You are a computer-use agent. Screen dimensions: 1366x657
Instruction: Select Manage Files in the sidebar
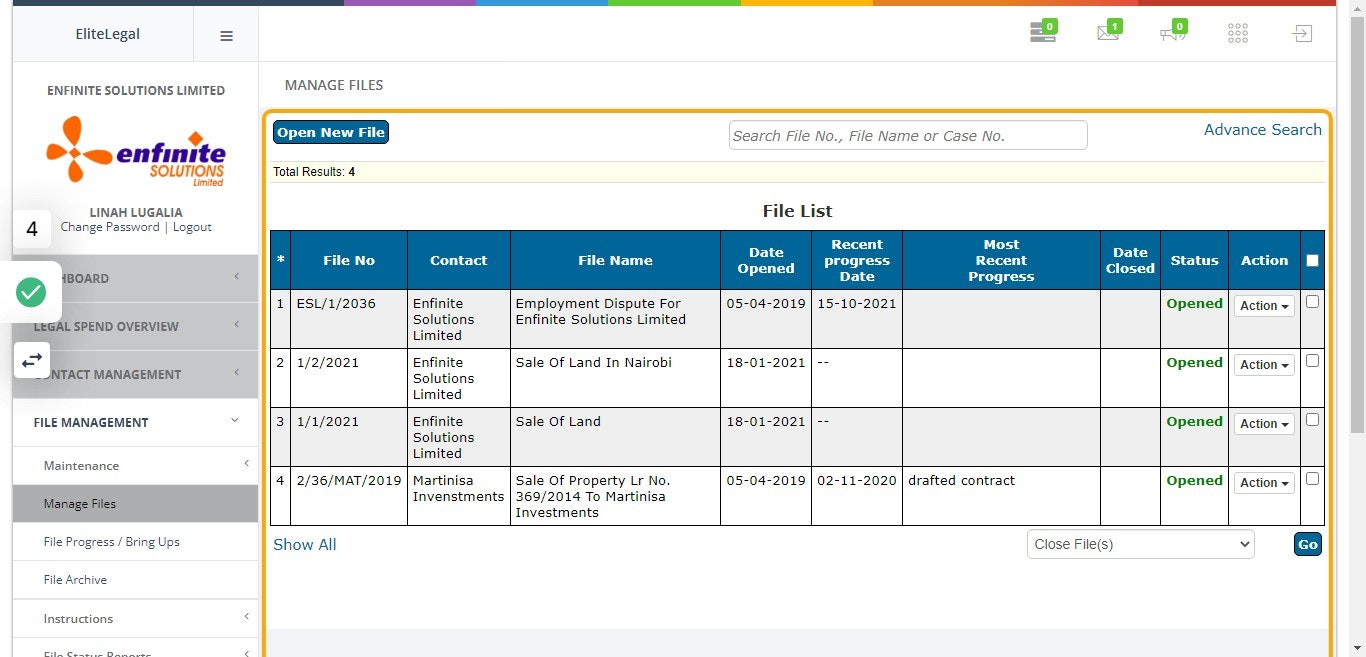pos(135,504)
